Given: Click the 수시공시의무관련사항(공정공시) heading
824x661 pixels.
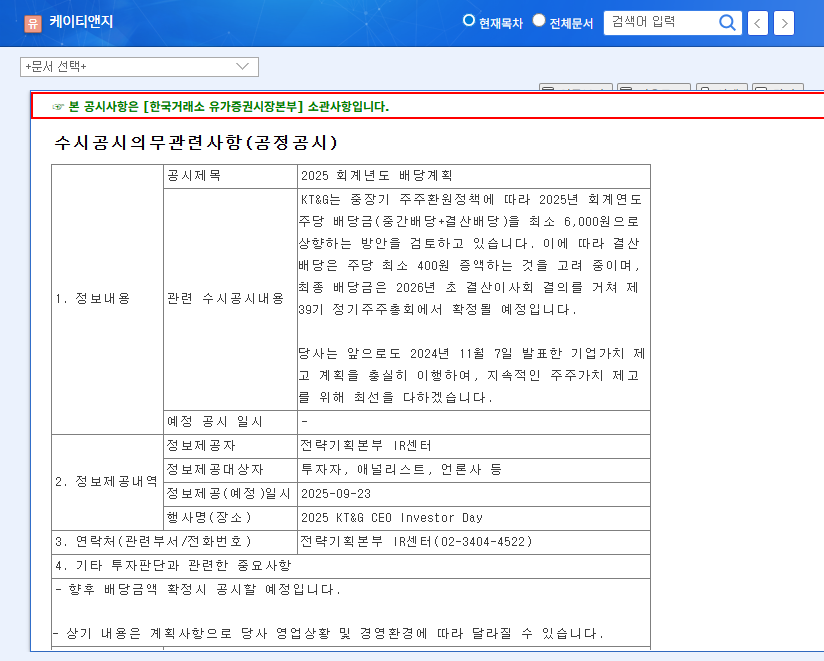Looking at the screenshot, I should coord(196,143).
